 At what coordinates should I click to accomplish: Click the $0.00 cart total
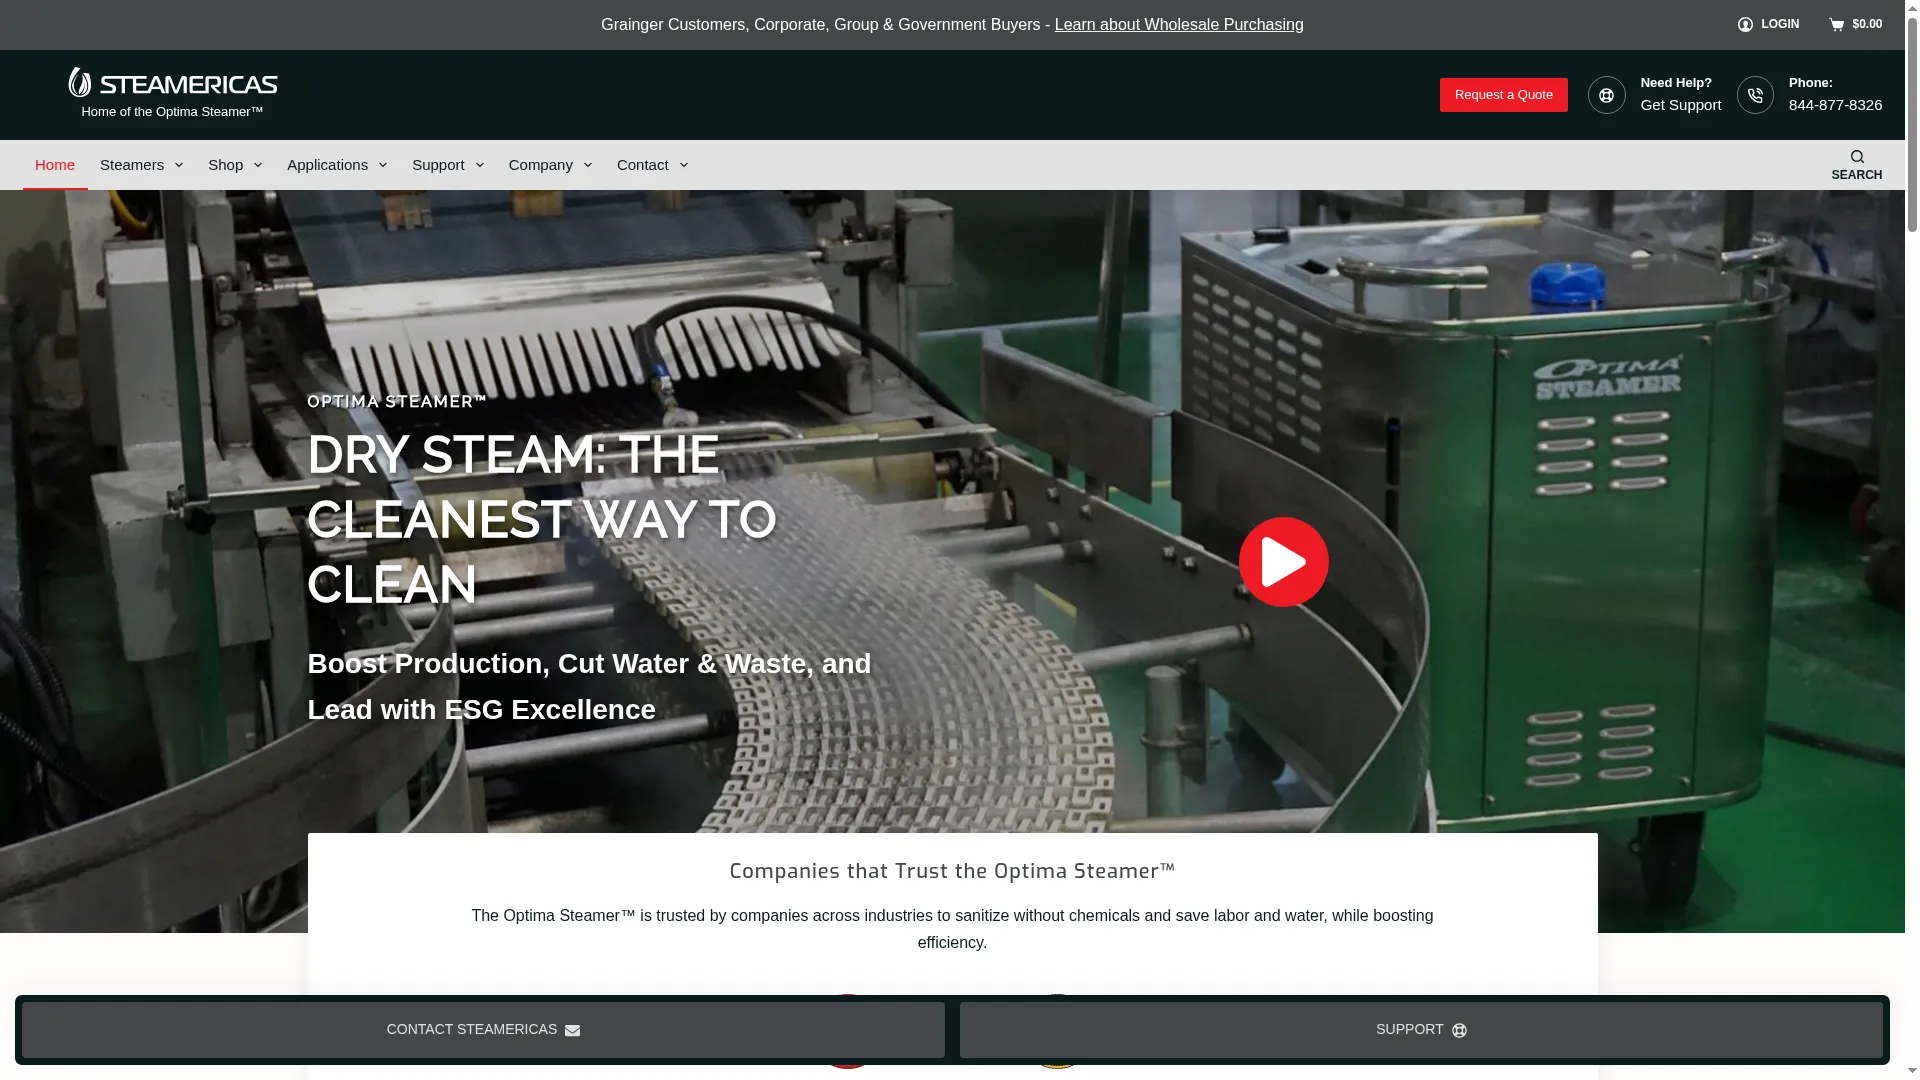(1867, 24)
